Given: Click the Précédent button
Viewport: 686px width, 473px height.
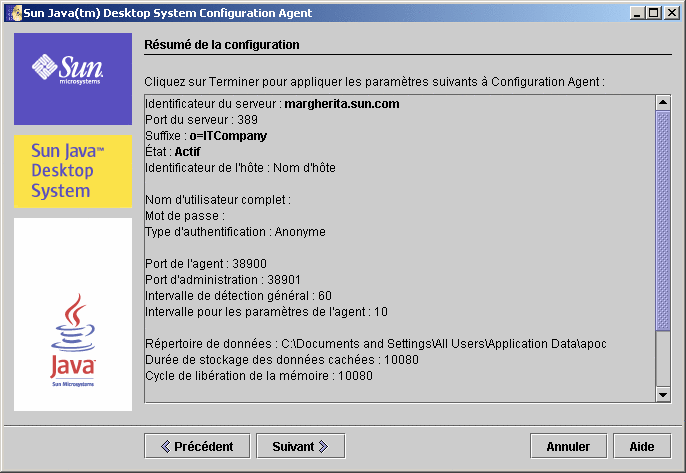Looking at the screenshot, I should (x=197, y=446).
